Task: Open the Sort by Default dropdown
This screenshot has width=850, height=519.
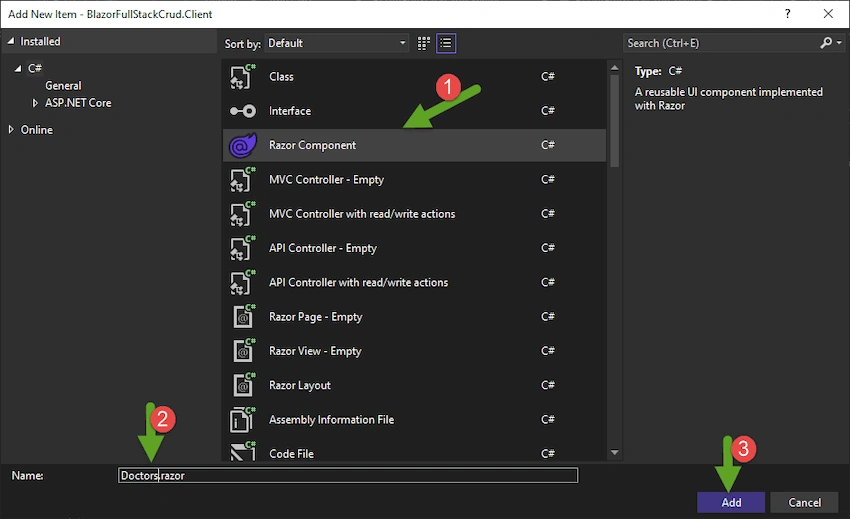Action: (x=337, y=43)
